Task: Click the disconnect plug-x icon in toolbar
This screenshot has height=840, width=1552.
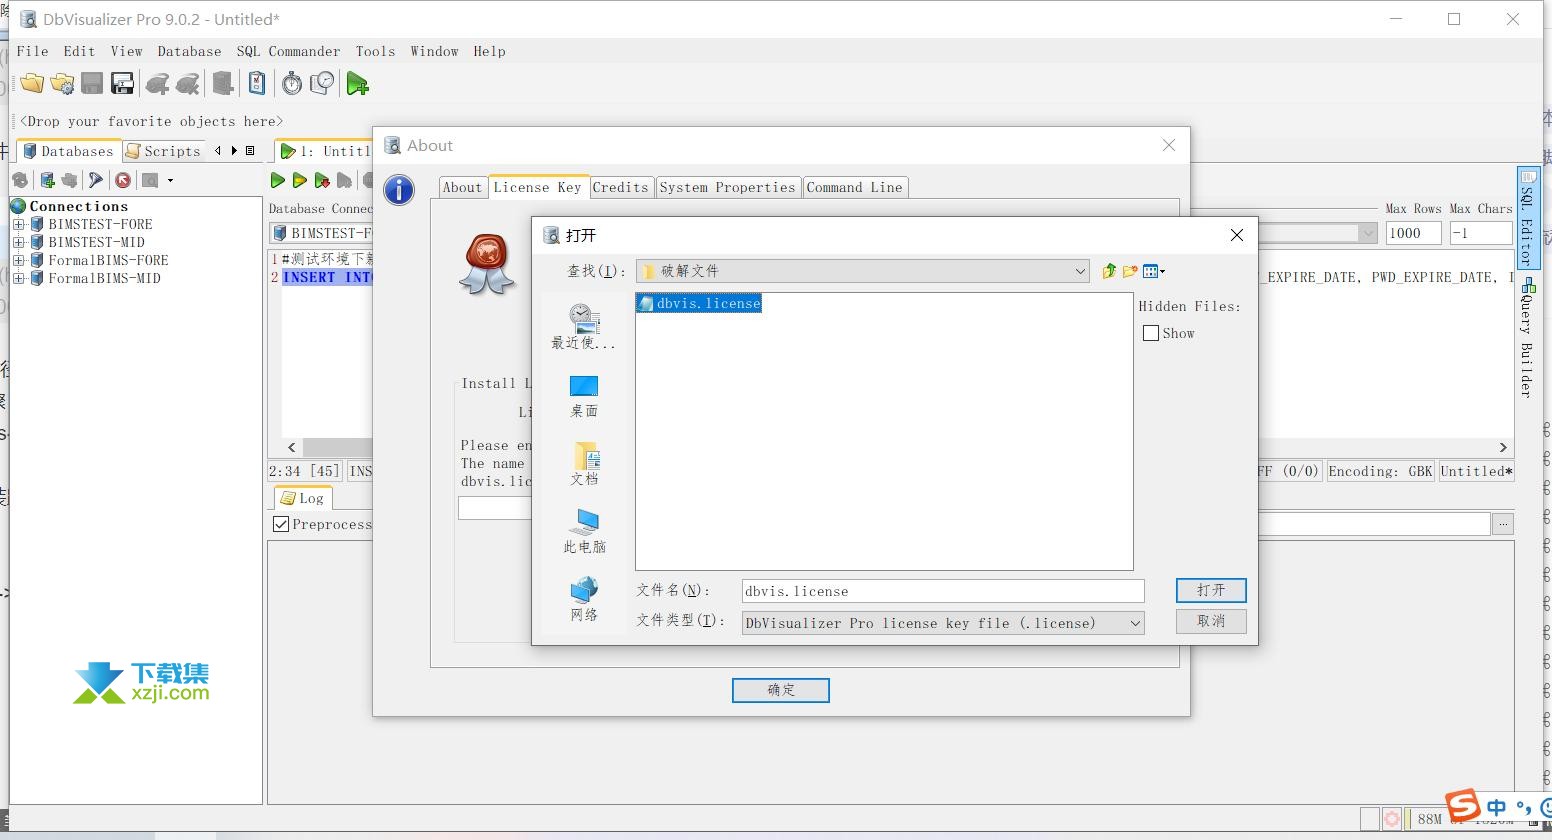Action: click(x=188, y=84)
